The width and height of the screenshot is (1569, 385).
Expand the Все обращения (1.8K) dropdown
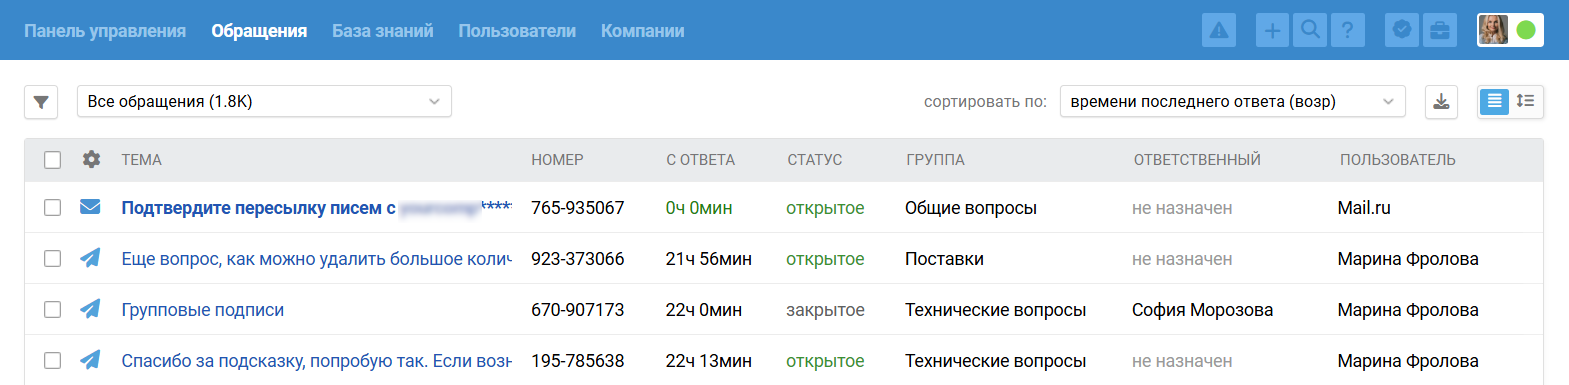click(x=264, y=101)
